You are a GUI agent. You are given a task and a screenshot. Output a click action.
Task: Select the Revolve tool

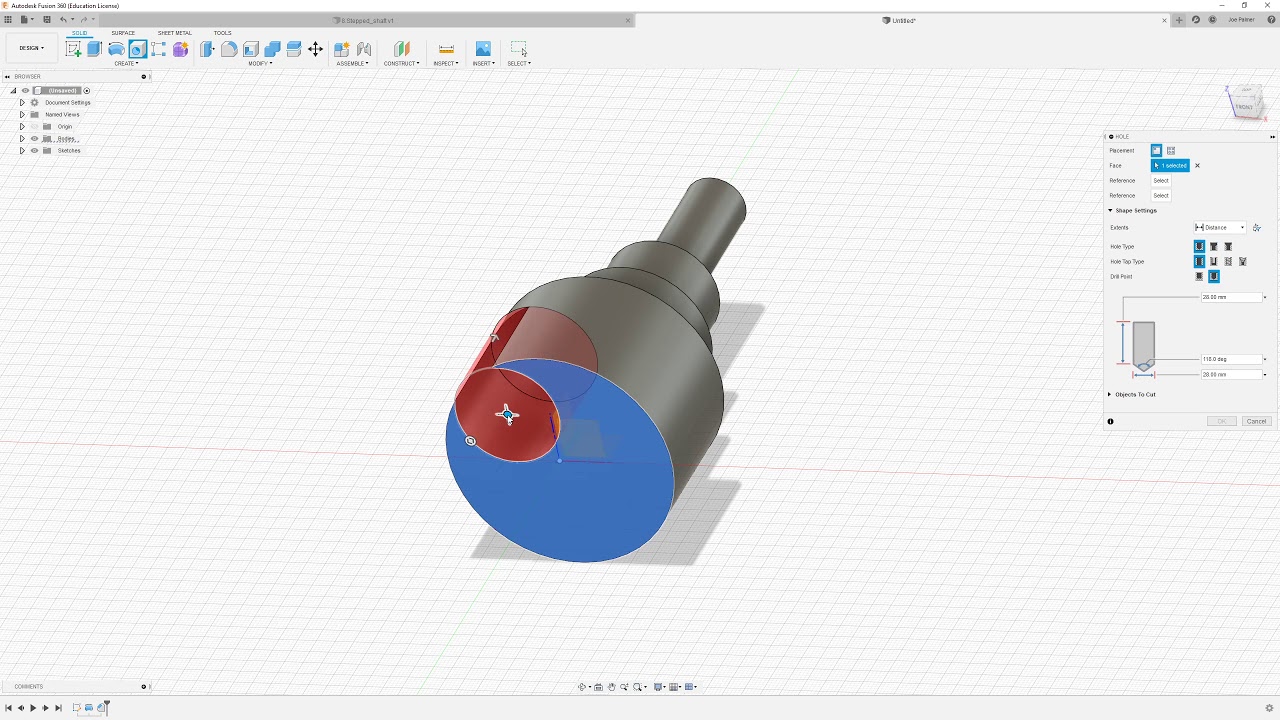116,49
